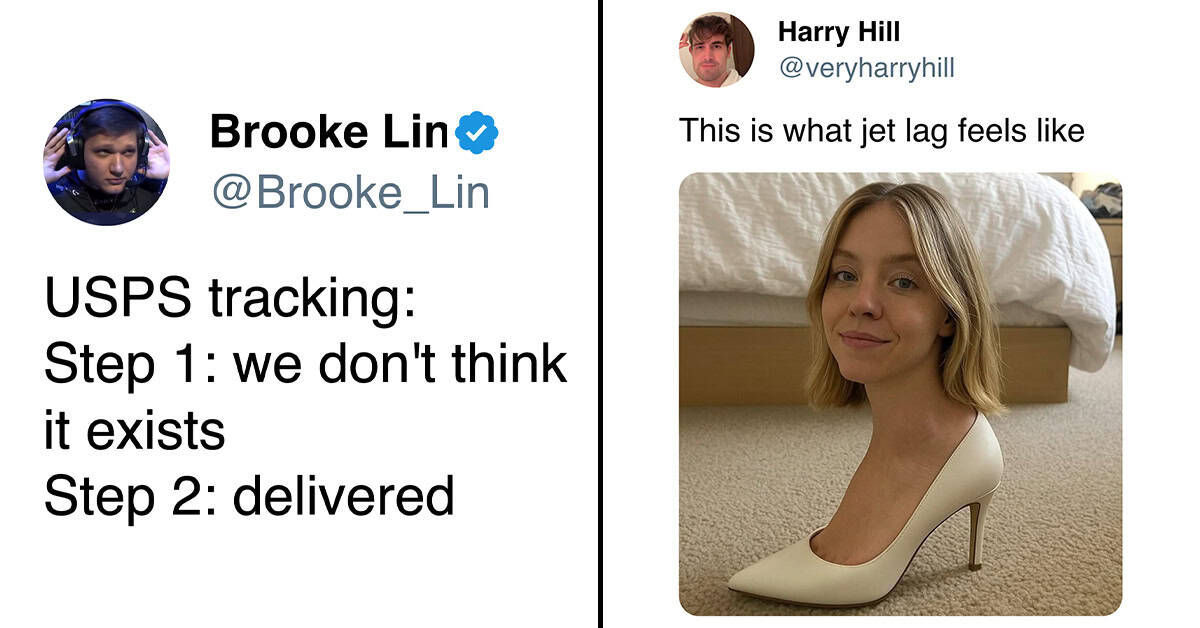Image resolution: width=1200 pixels, height=628 pixels.
Task: Open the jet lag tweet photo
Action: pos(900,394)
